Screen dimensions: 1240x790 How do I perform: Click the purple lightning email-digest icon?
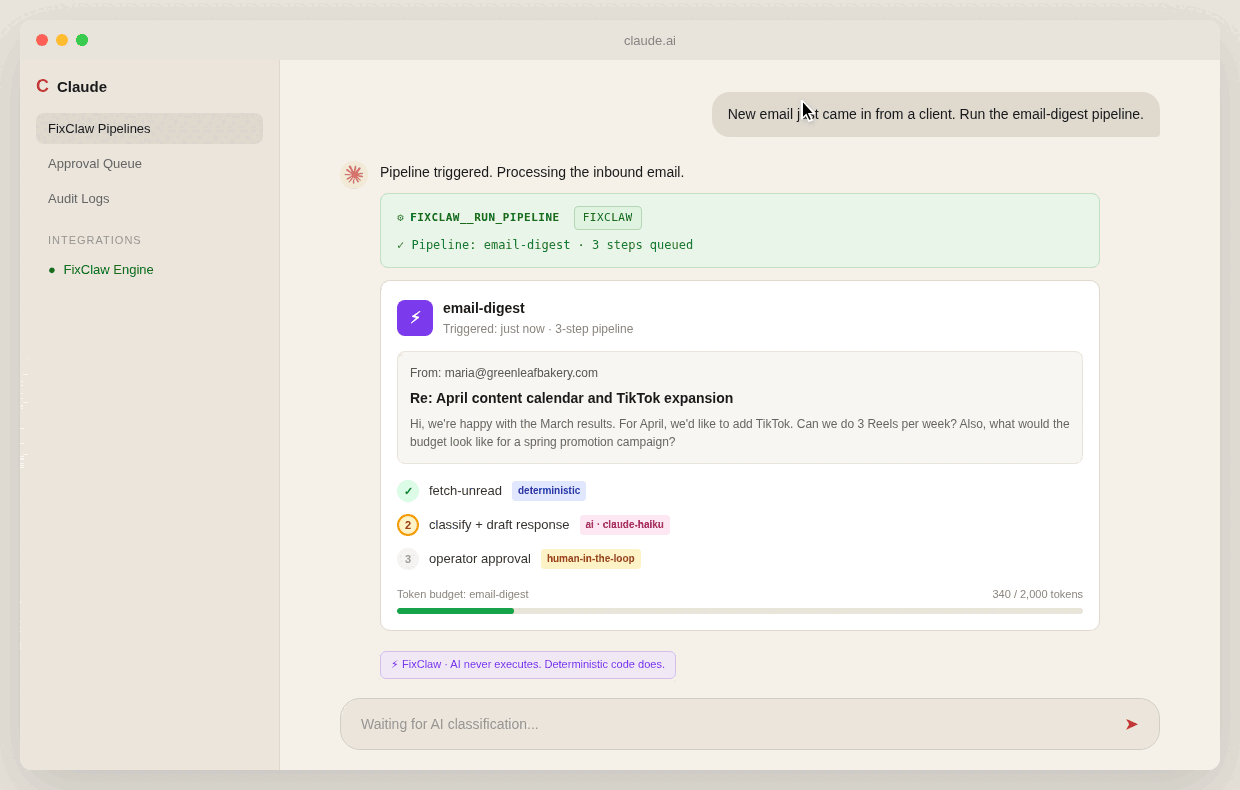[x=415, y=318]
